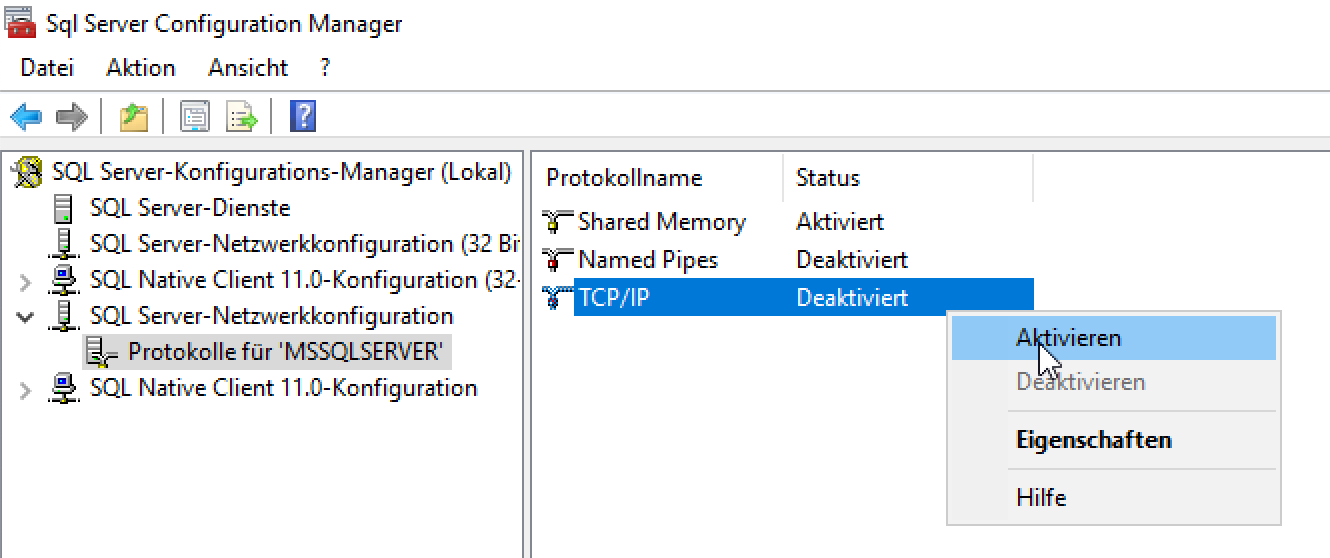Screen dimensions: 1330x558
Task: Sort by the Protokollname column header
Action: pos(624,178)
